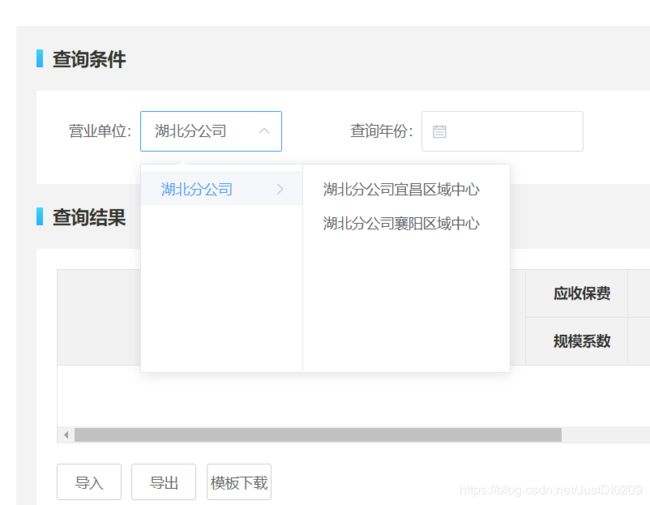Click the 导入 button
Viewport: 650px width, 505px height.
tap(89, 482)
